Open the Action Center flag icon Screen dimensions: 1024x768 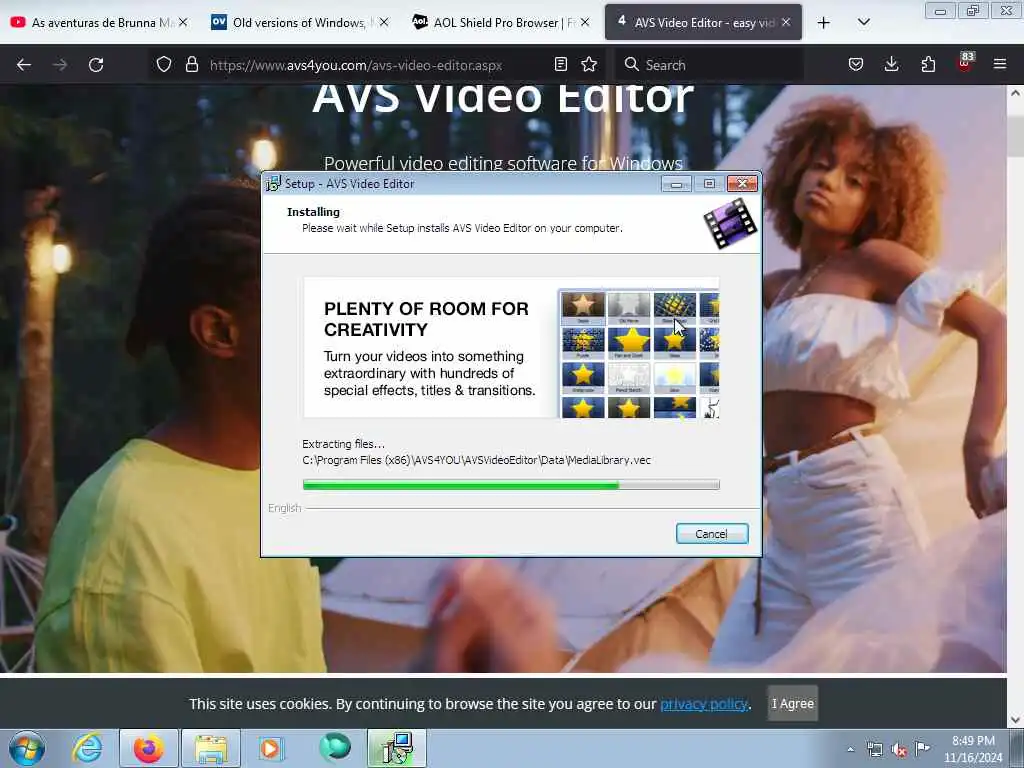click(x=922, y=748)
